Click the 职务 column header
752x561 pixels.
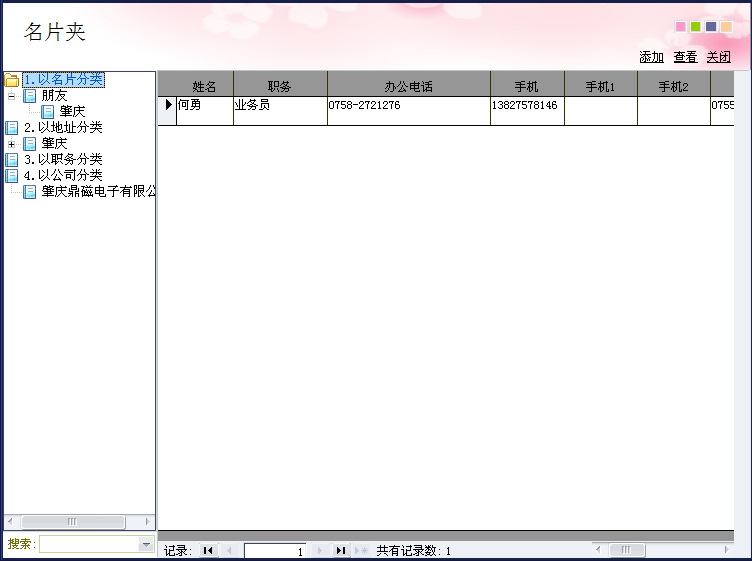(280, 86)
